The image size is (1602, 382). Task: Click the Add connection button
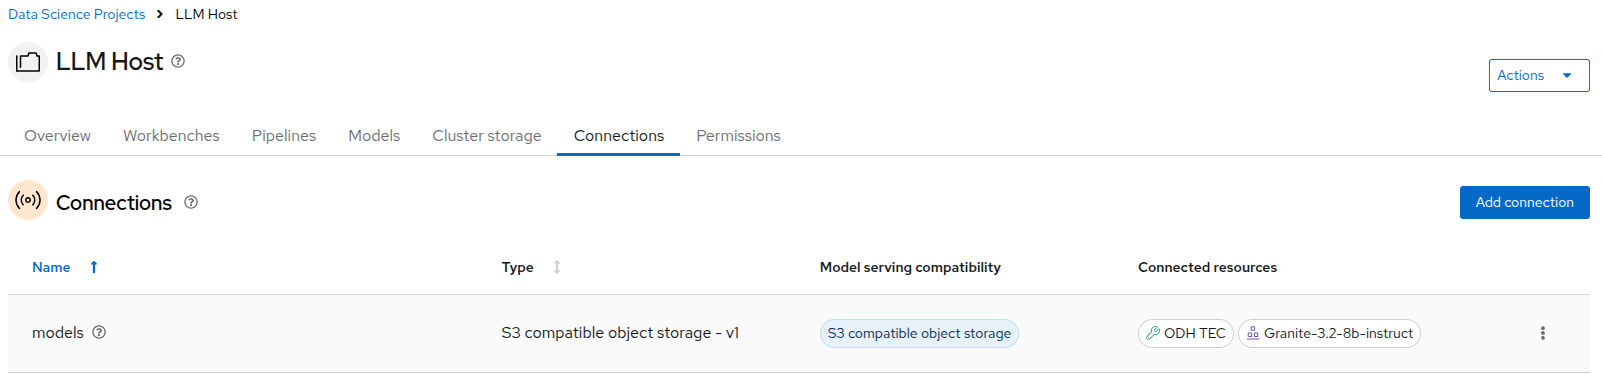1524,202
